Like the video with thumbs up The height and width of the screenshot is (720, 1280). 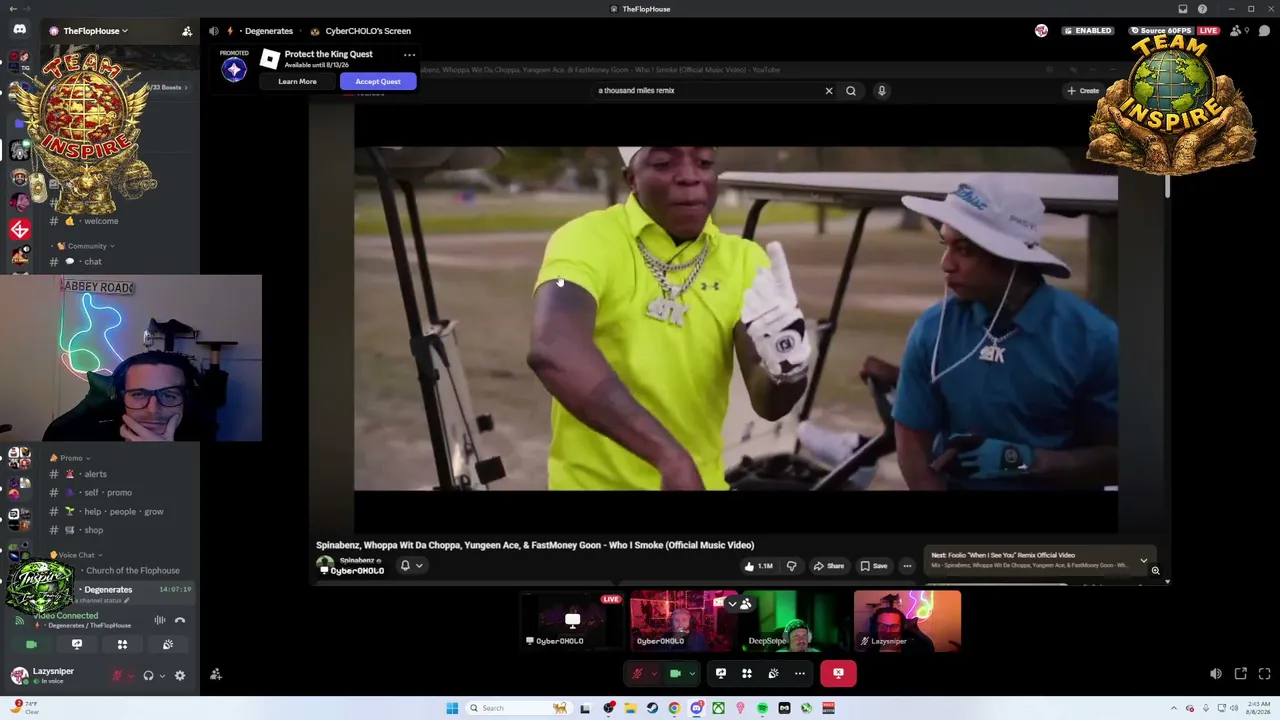[x=759, y=566]
